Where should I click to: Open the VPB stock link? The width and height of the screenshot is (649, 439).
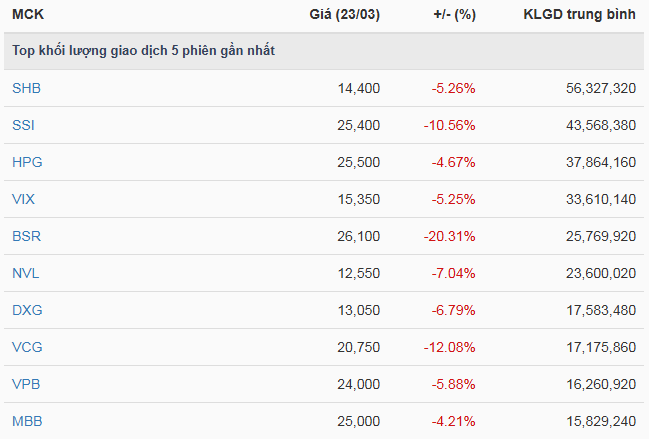(26, 384)
